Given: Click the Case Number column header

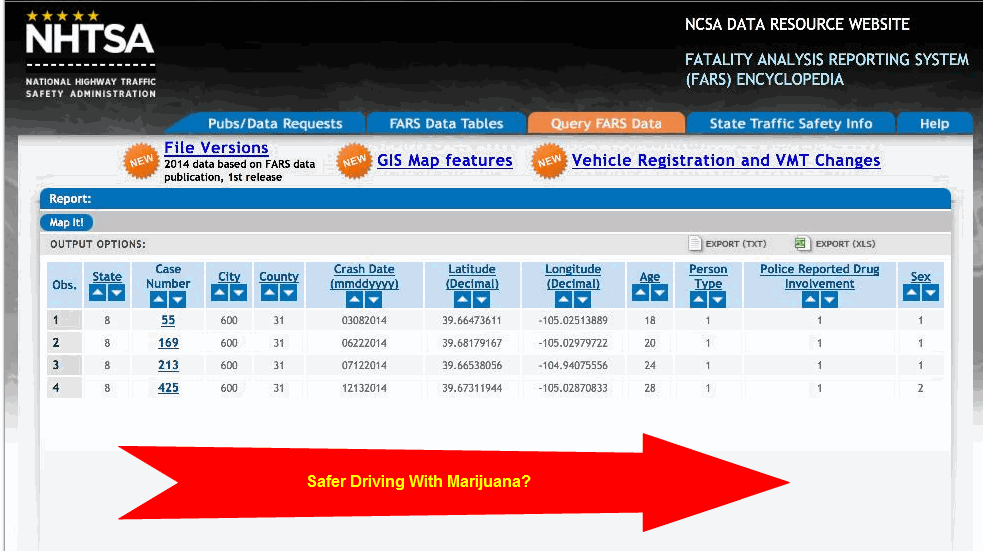Looking at the screenshot, I should [168, 276].
